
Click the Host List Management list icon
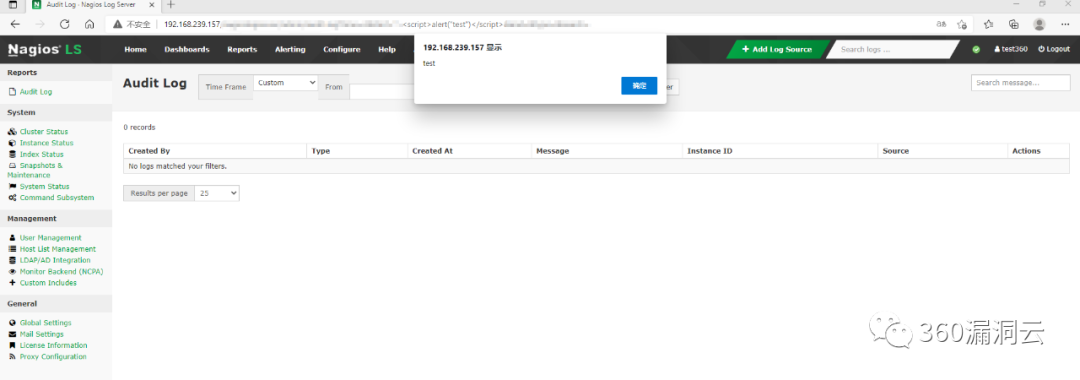point(12,249)
